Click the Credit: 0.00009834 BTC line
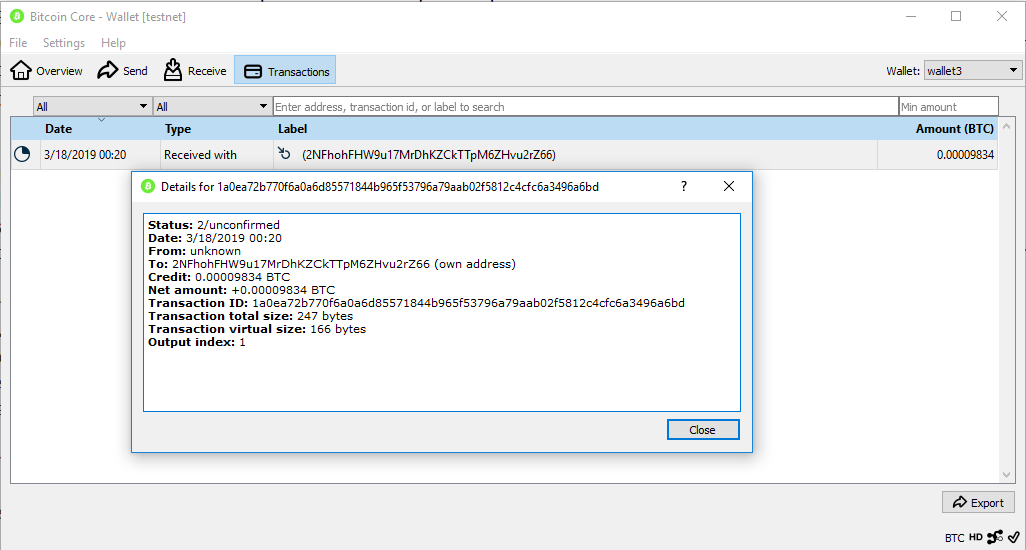Screen dimensions: 1026x550 pos(219,277)
